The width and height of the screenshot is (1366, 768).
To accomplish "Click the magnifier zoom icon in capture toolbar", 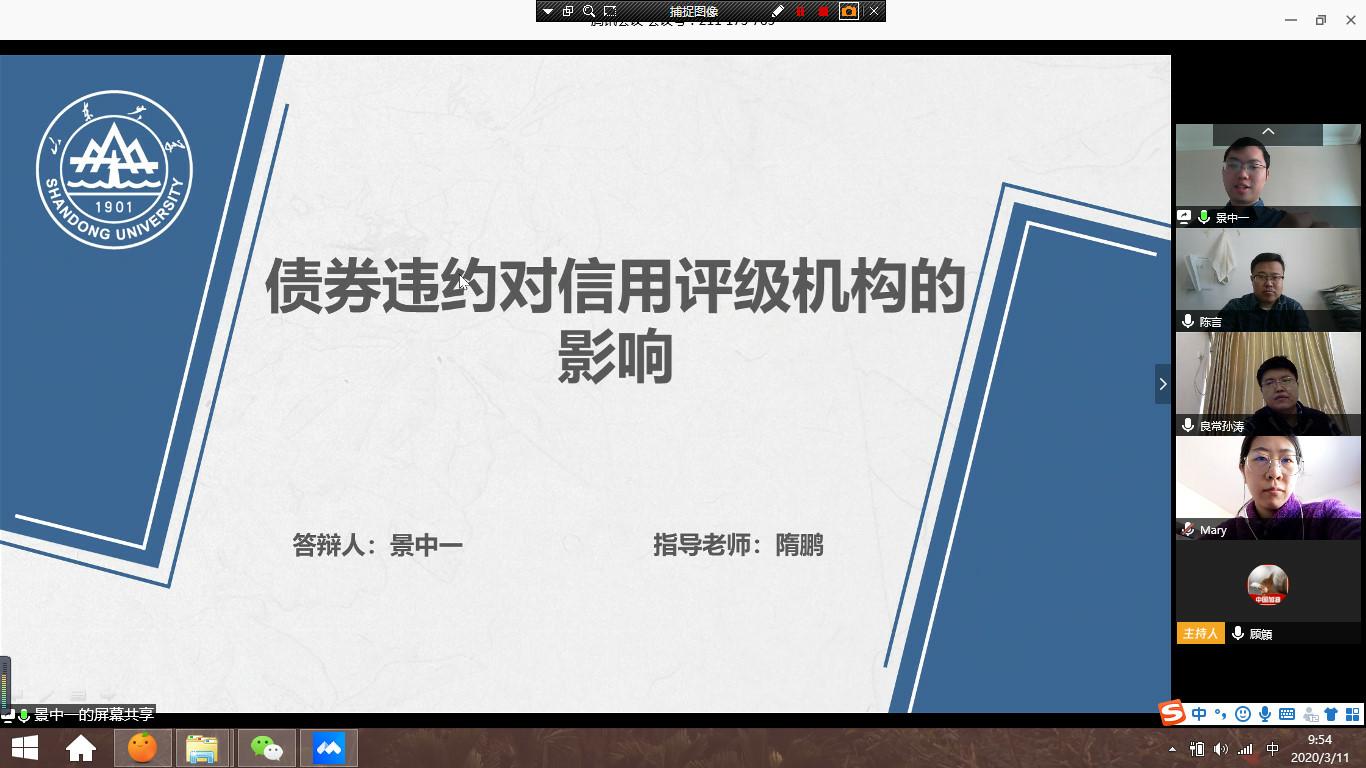I will click(589, 11).
